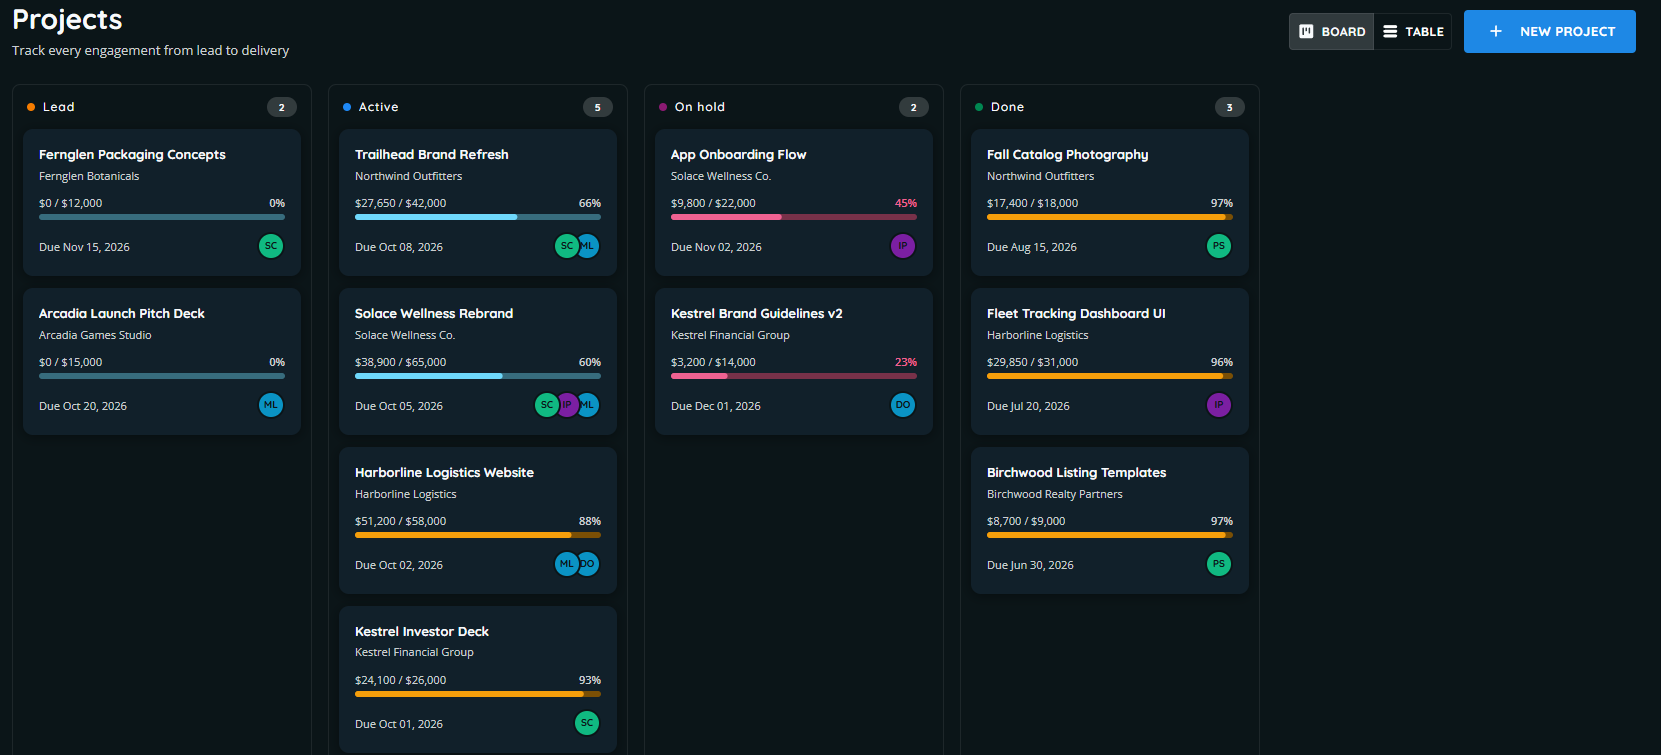Select the On hold column header

coord(700,107)
